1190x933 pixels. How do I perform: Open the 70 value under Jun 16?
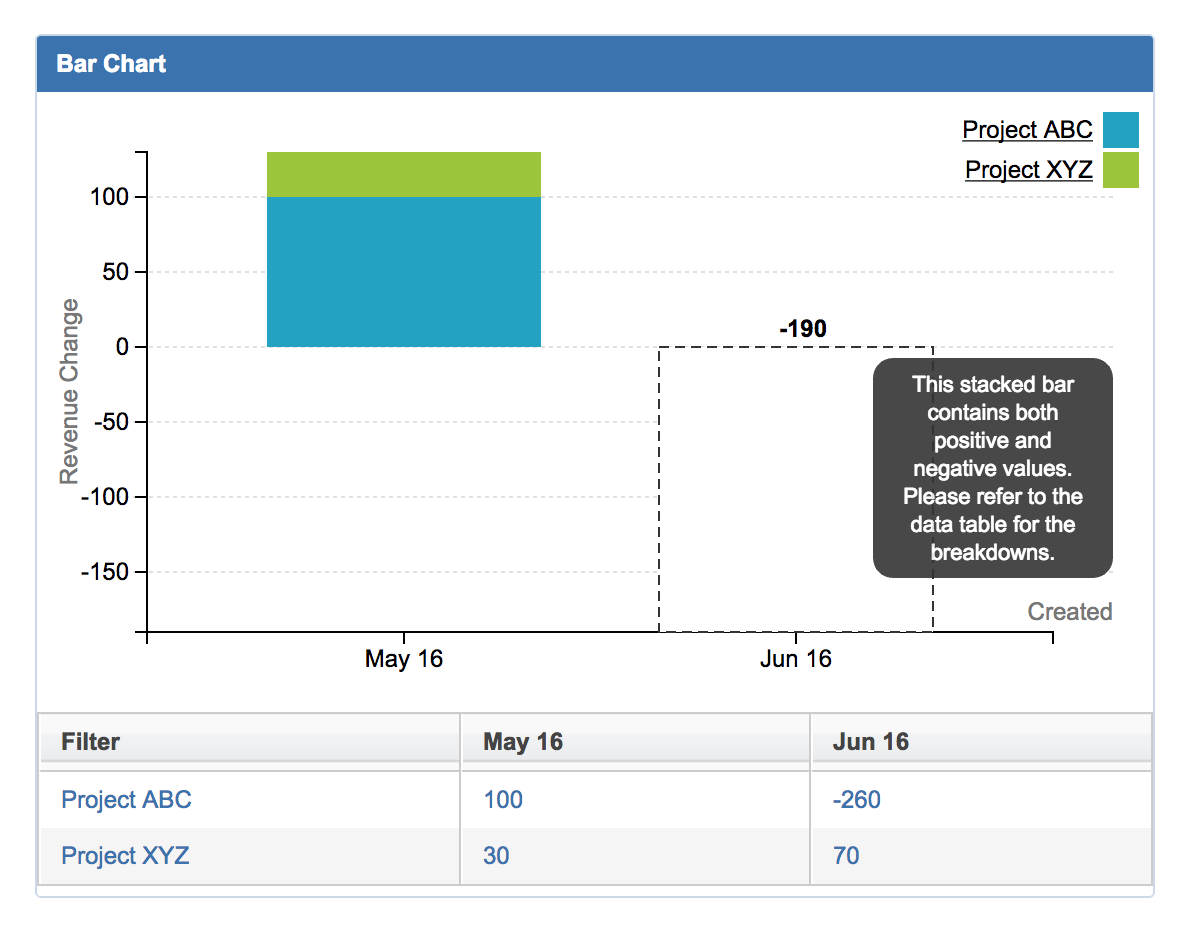pos(846,856)
